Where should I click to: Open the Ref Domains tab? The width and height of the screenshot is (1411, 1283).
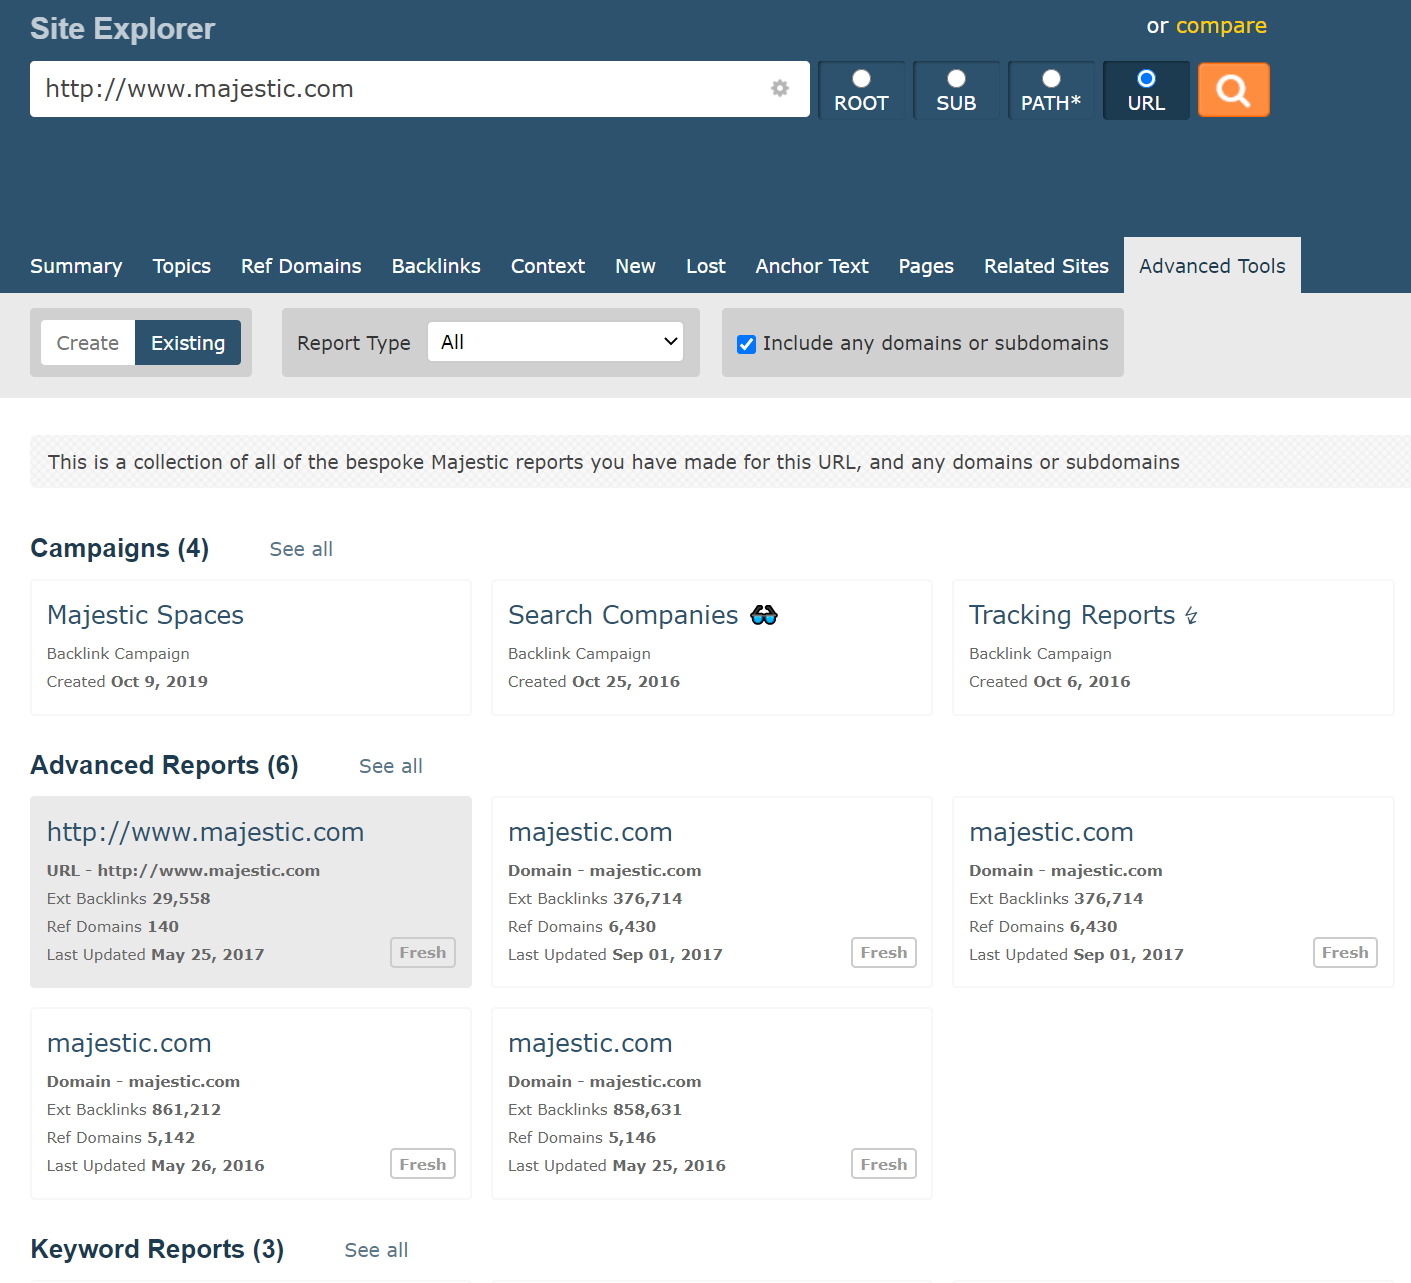pos(301,266)
